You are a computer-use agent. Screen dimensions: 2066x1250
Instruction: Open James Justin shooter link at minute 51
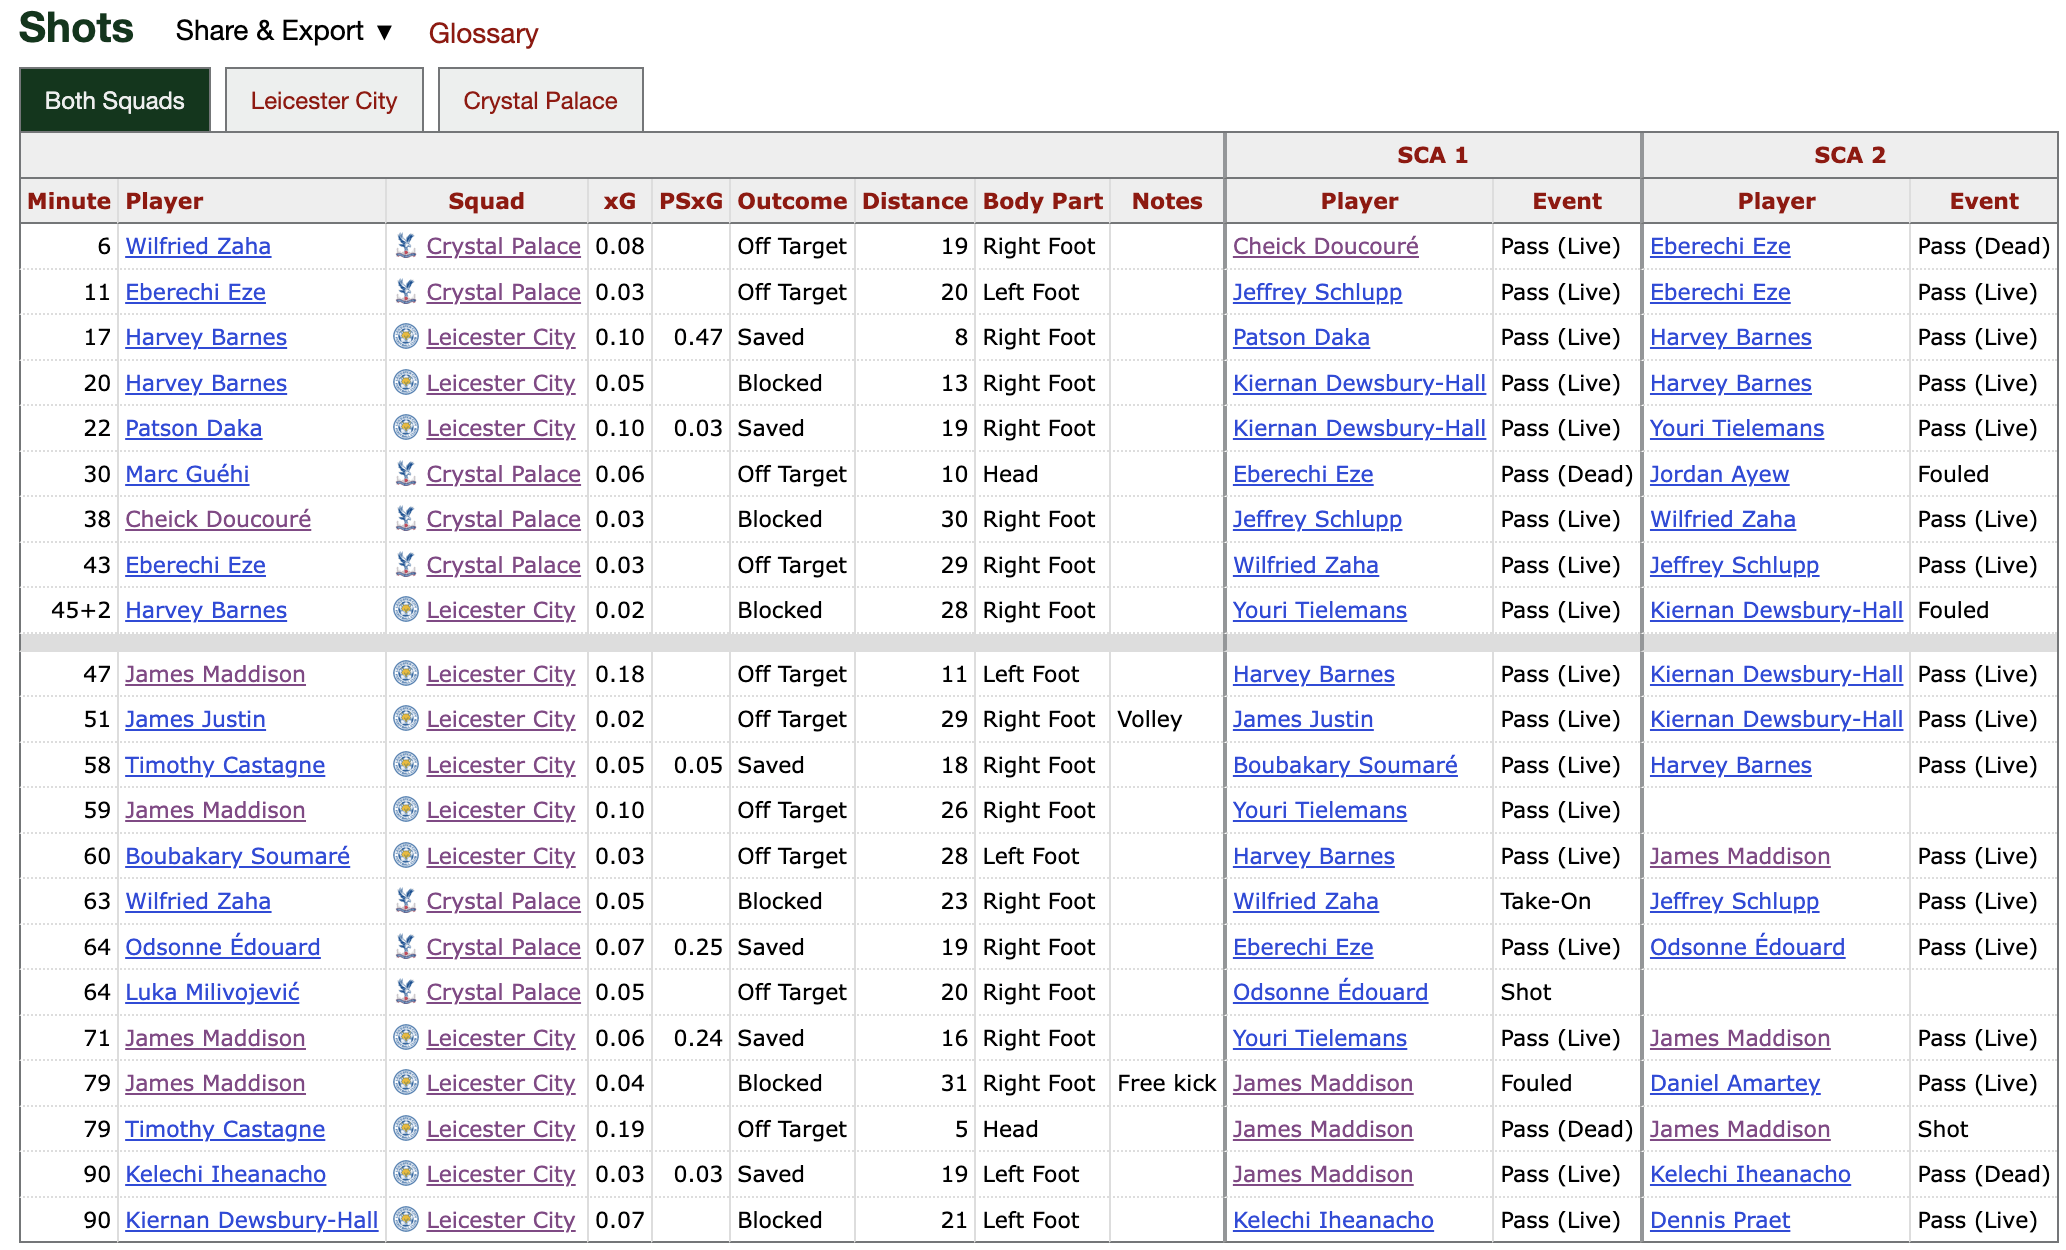[x=195, y=719]
